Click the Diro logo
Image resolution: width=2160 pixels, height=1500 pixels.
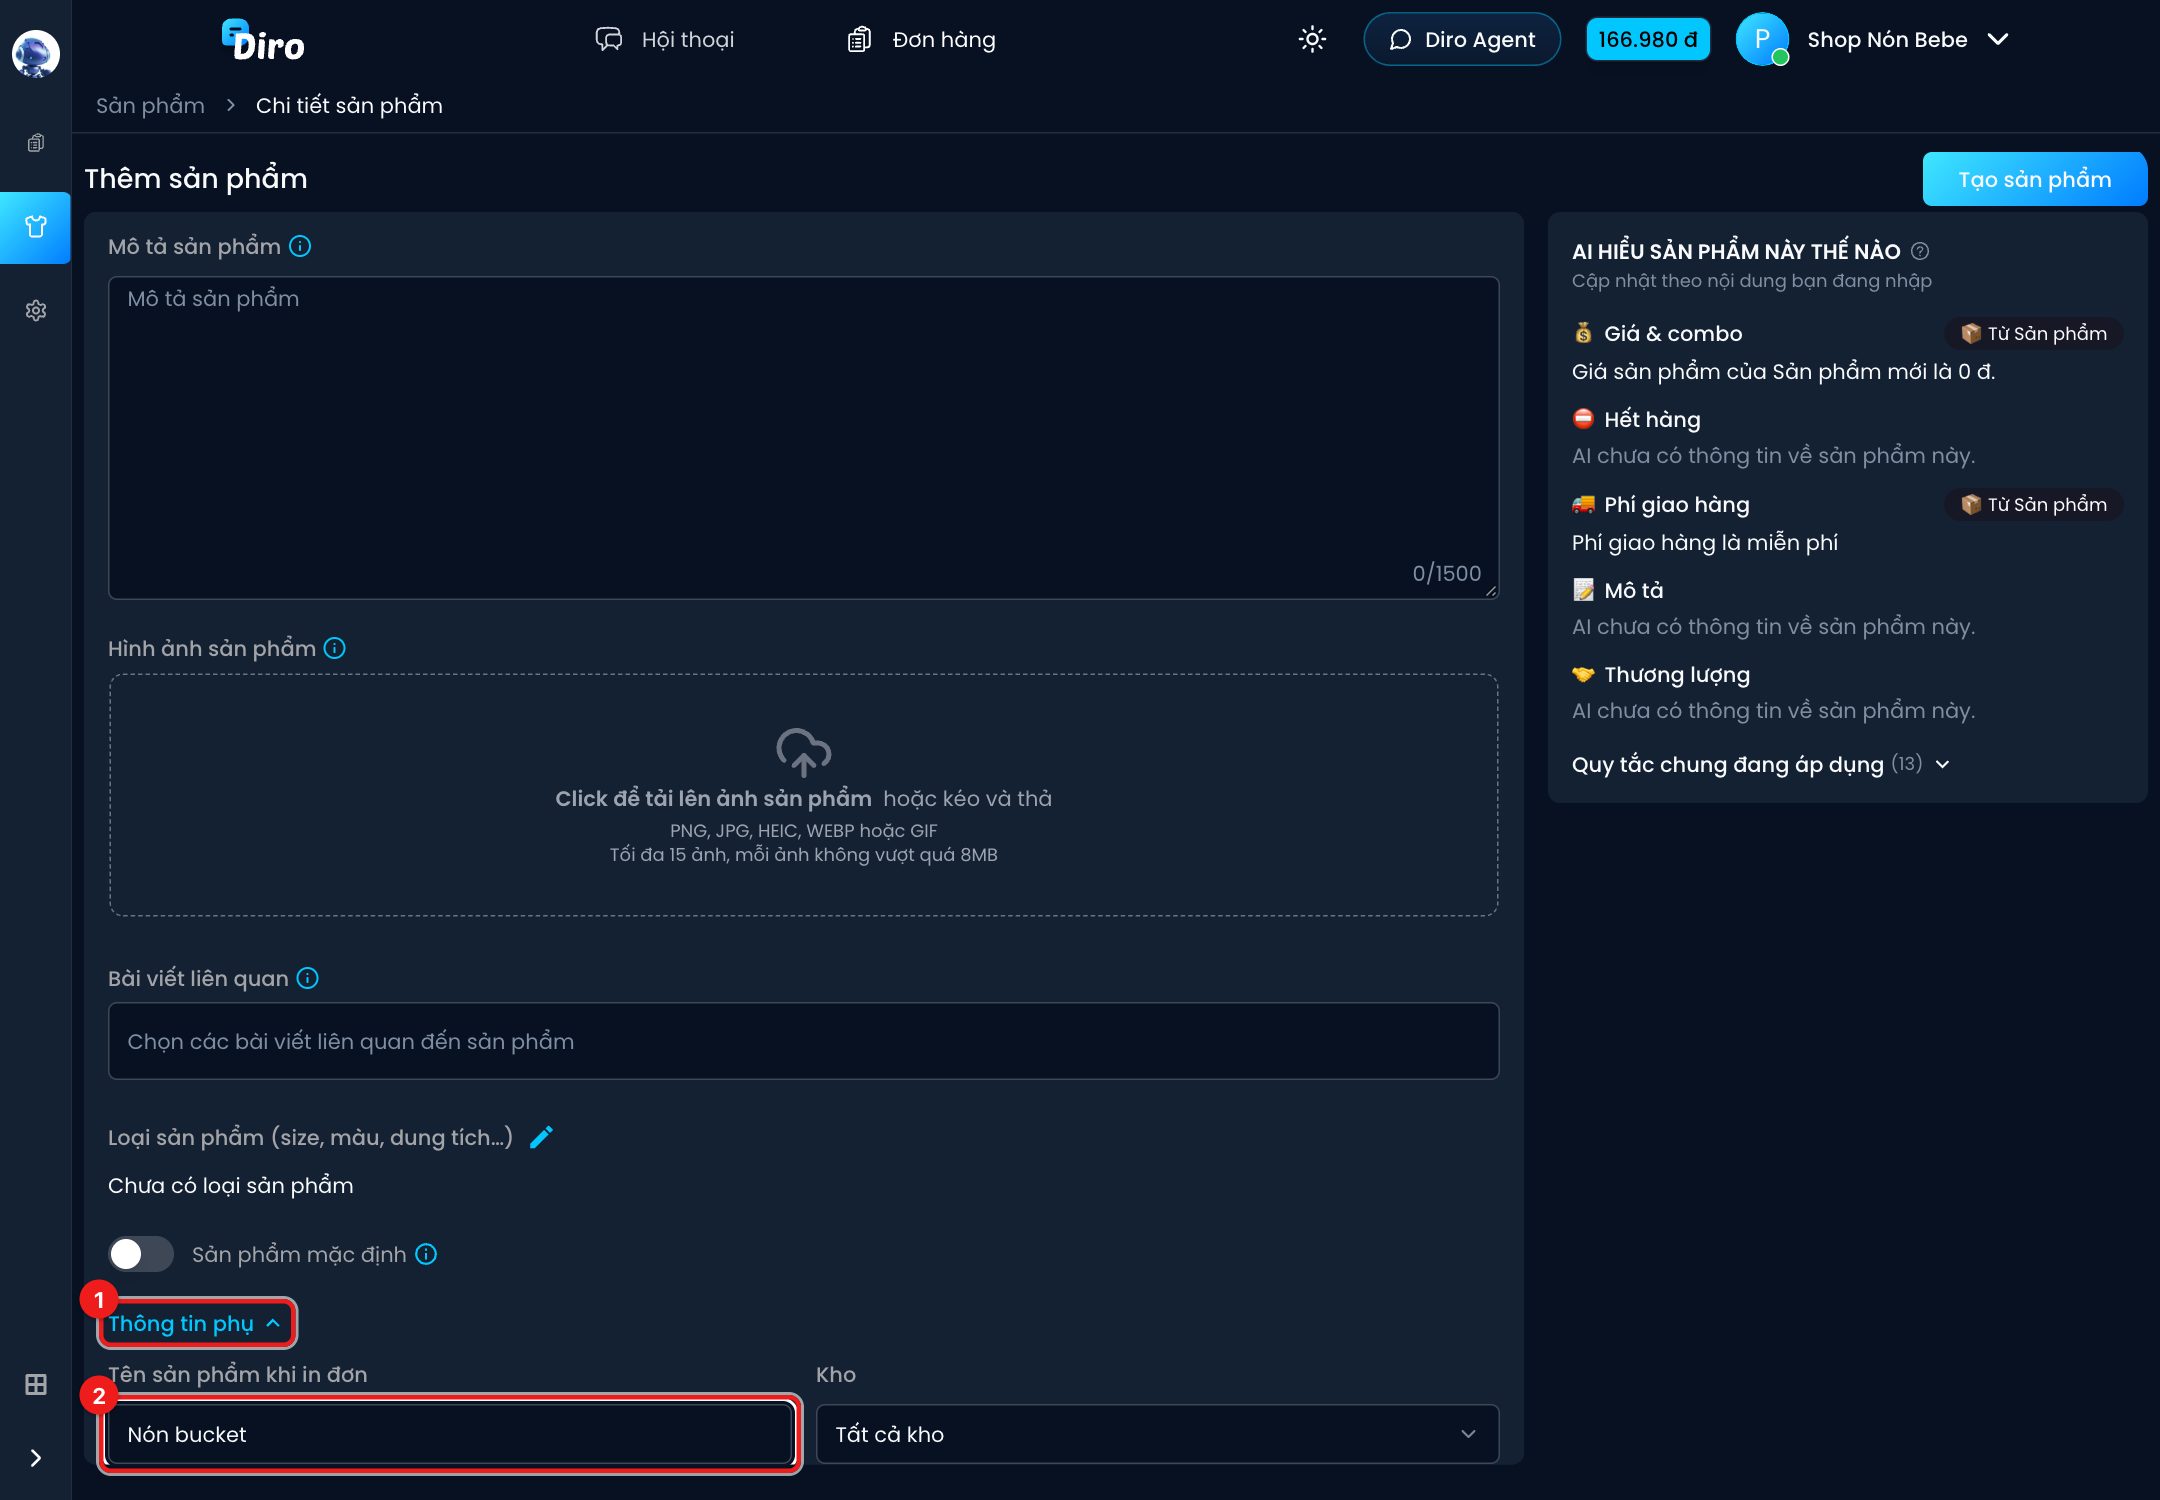263,40
